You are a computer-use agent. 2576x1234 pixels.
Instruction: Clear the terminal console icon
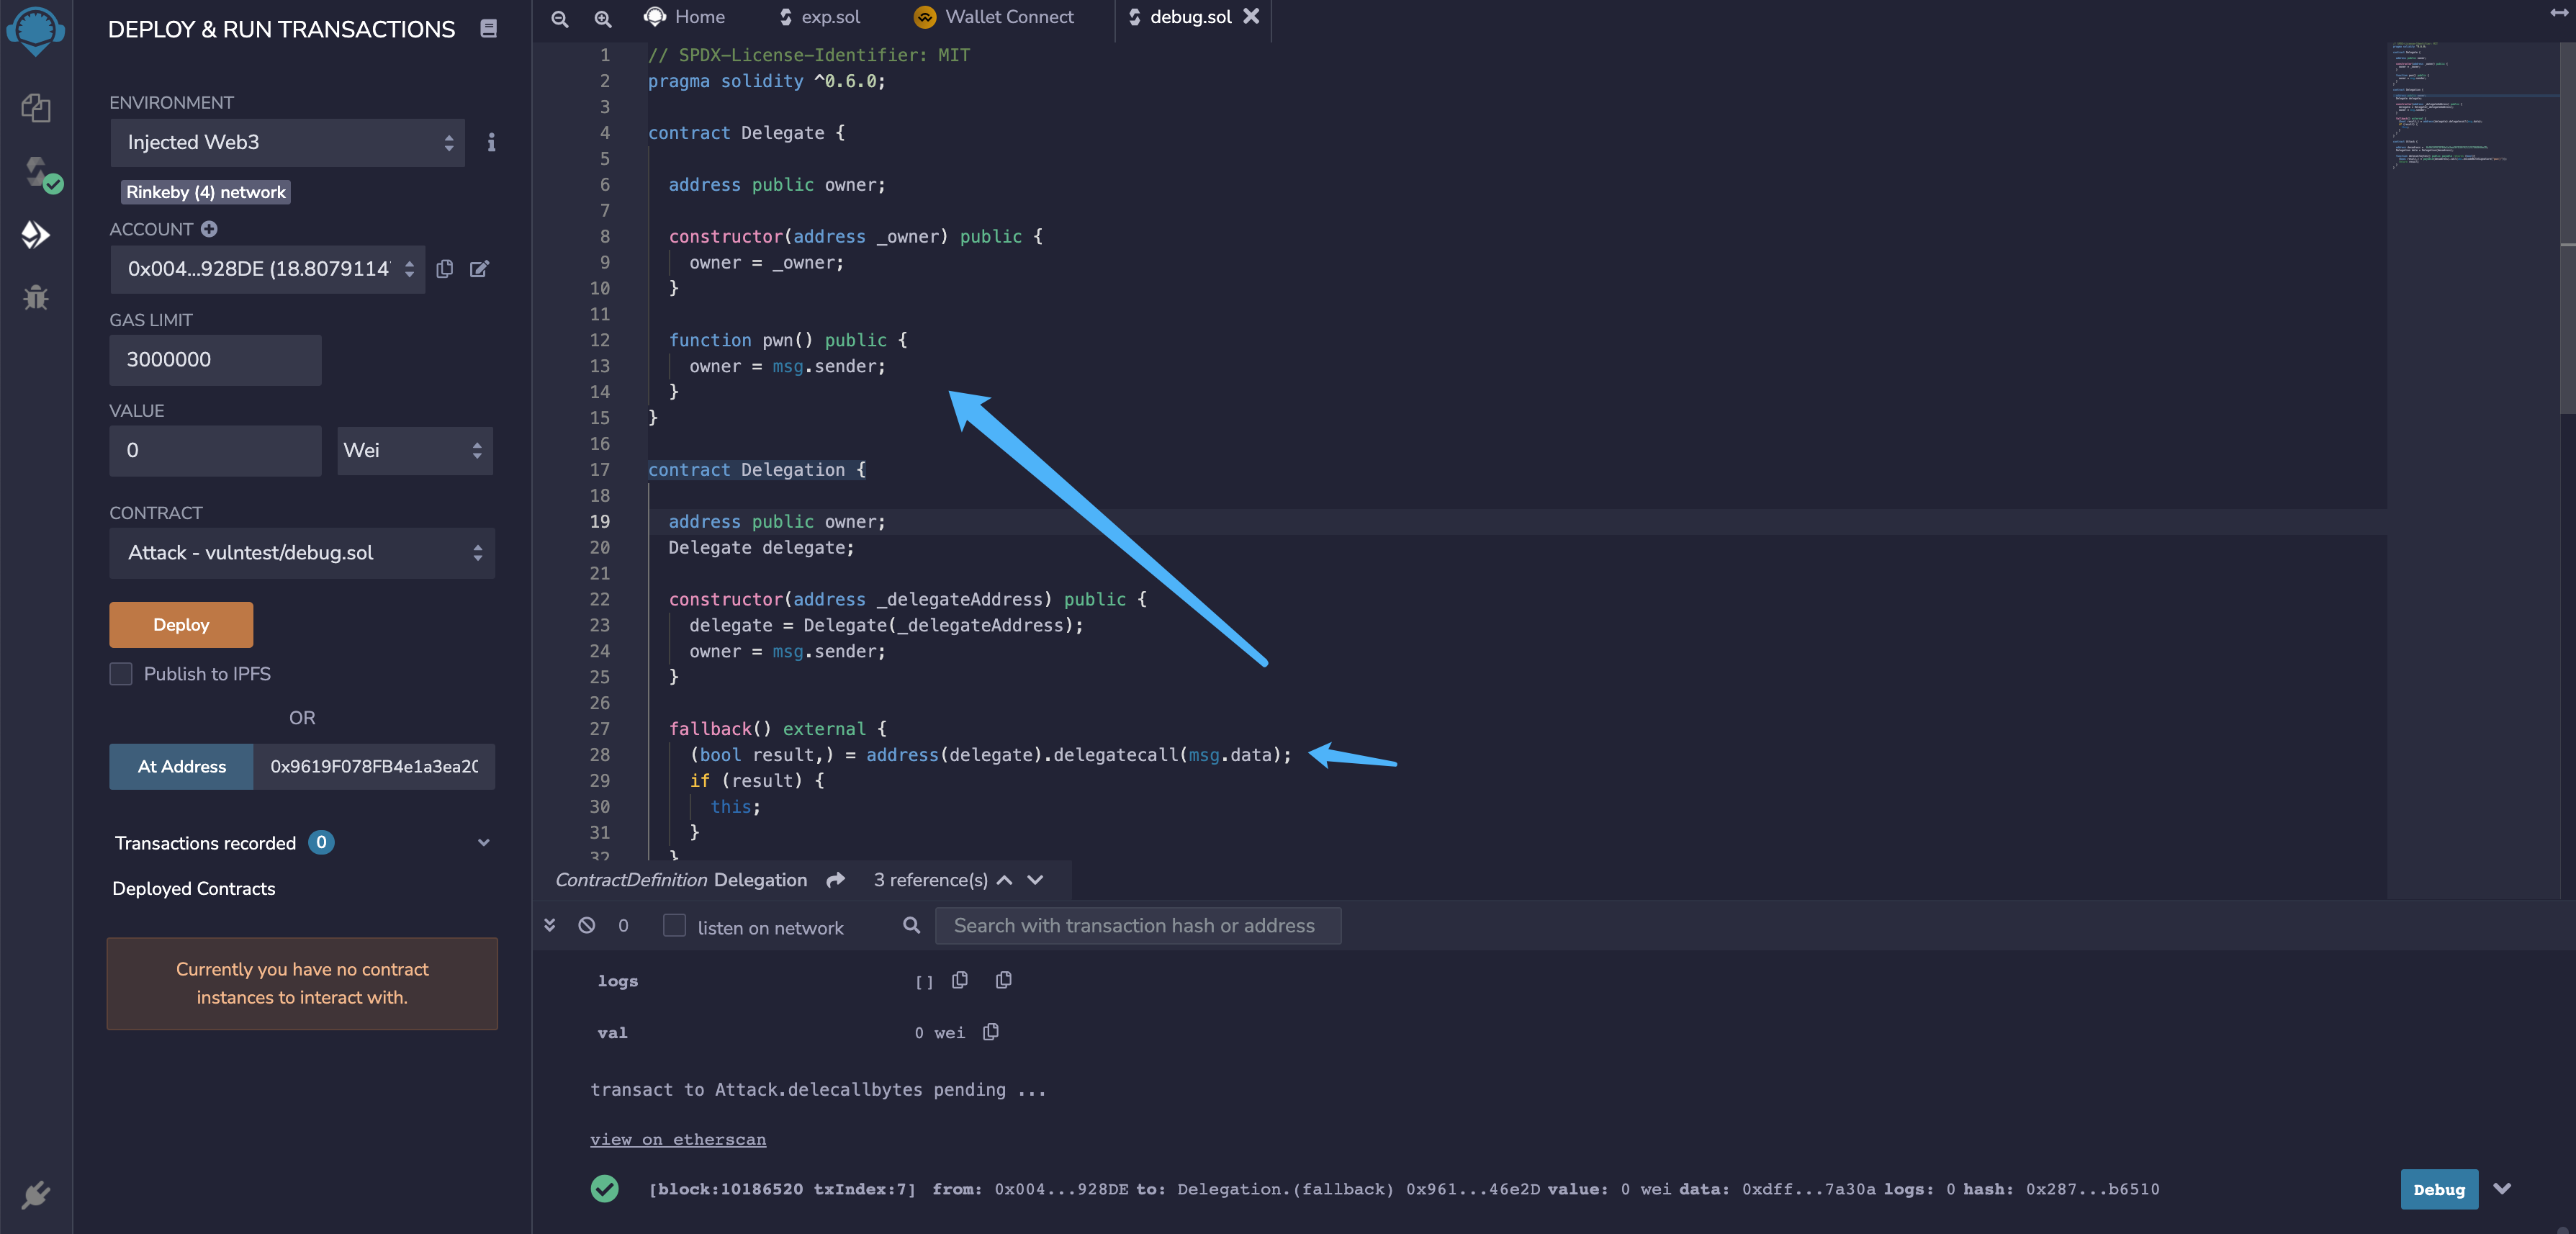(587, 926)
